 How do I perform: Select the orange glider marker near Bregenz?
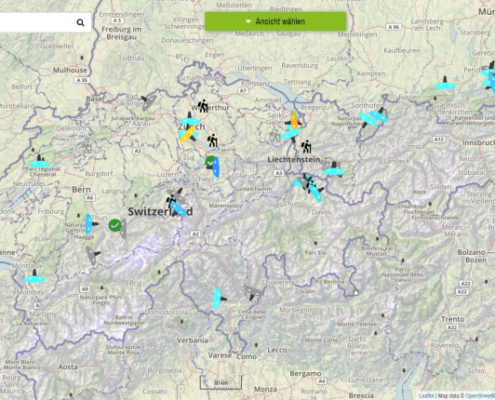coord(294,121)
